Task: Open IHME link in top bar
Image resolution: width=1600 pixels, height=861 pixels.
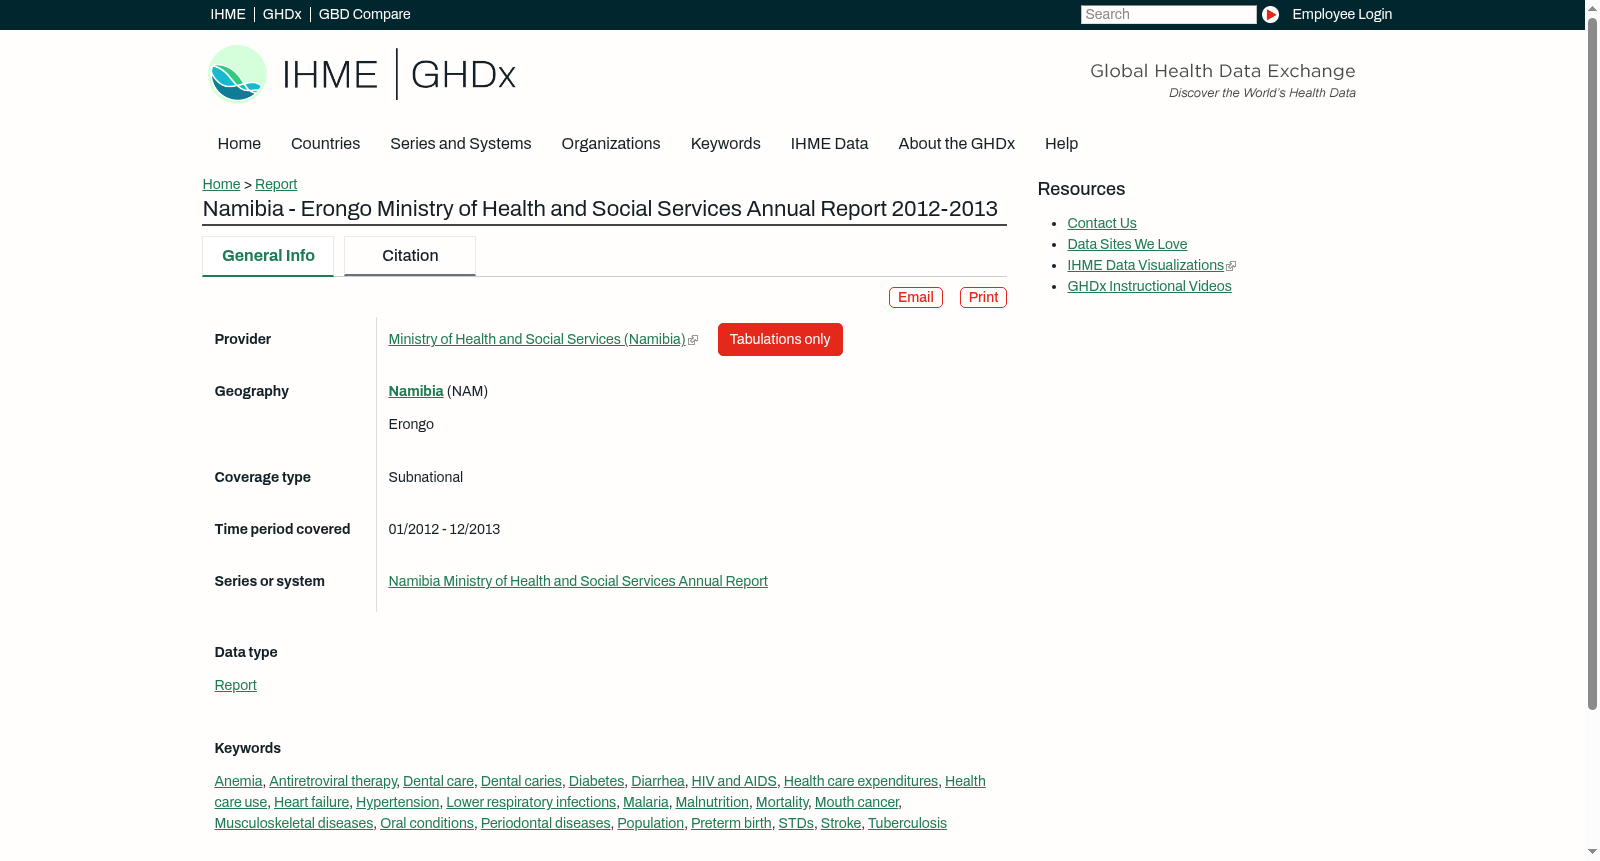Action: [x=228, y=14]
